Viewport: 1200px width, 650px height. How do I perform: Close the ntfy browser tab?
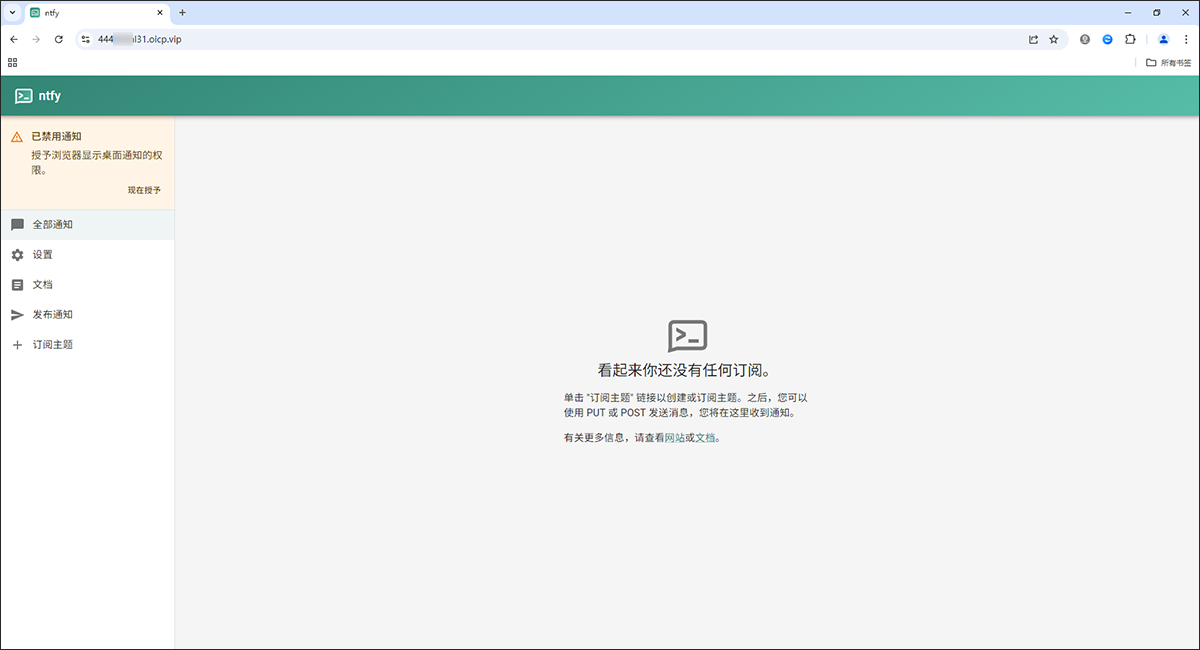click(159, 13)
